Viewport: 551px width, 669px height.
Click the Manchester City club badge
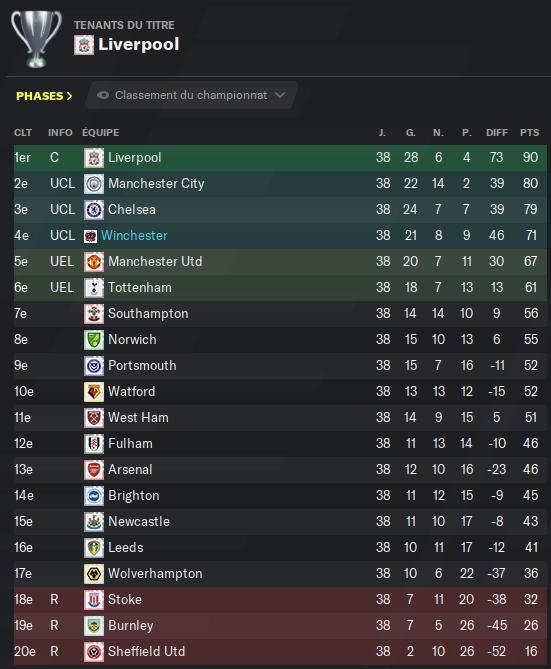point(94,184)
